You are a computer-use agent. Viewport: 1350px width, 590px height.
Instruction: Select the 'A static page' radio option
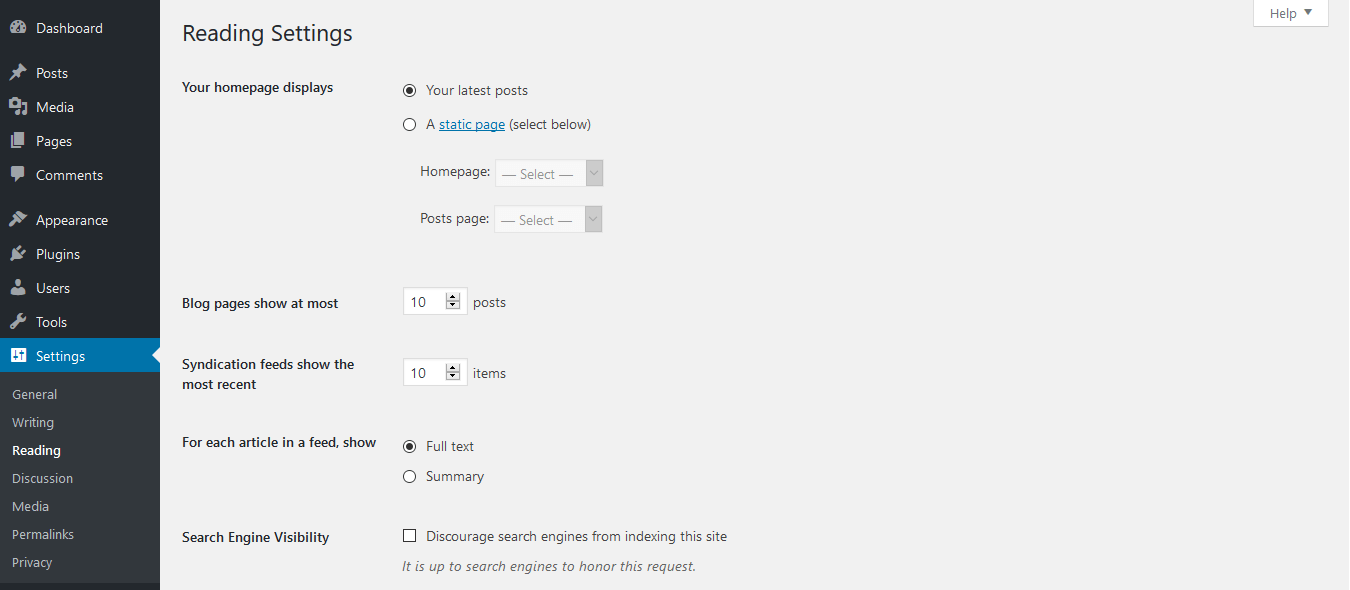pos(409,125)
